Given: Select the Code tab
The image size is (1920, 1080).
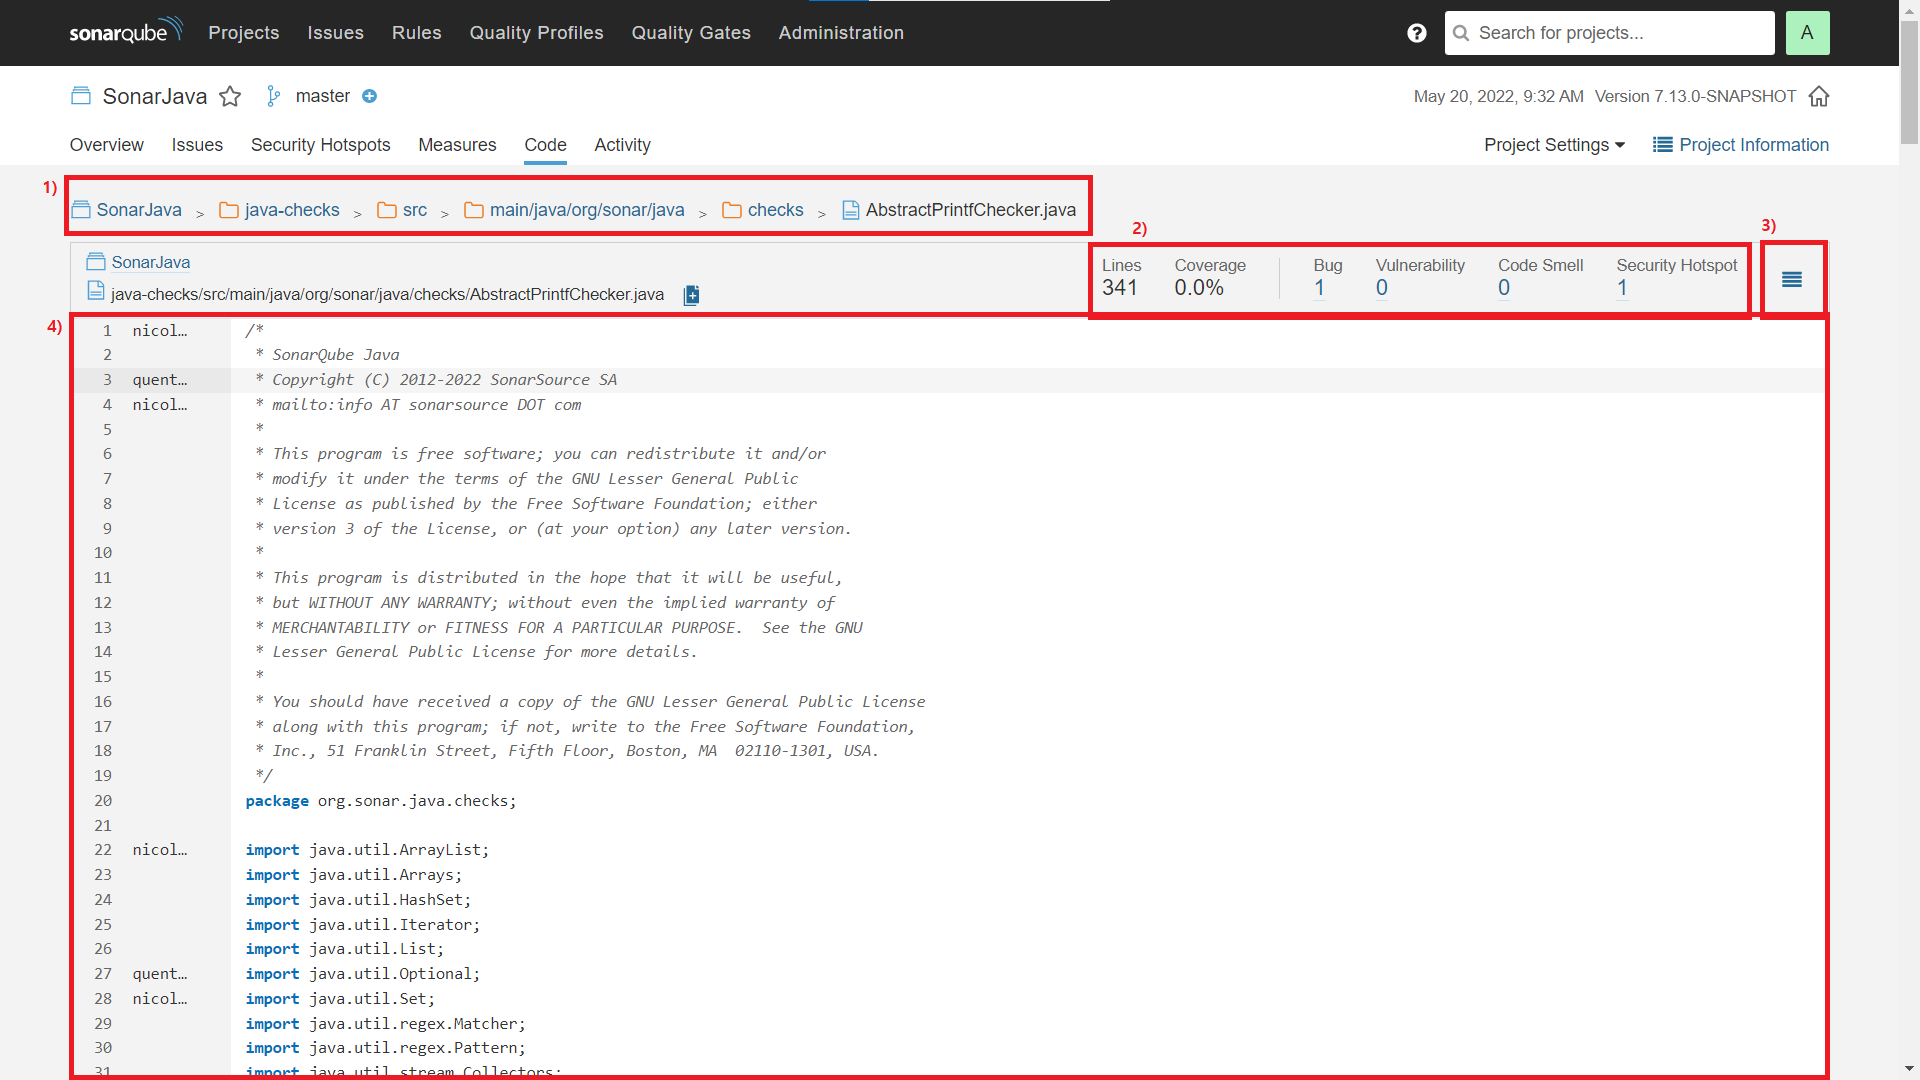Looking at the screenshot, I should click(545, 145).
